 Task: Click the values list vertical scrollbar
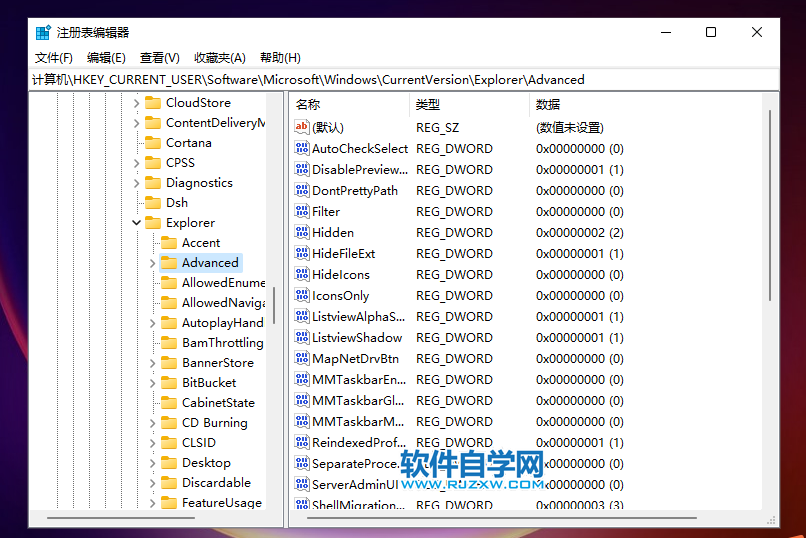(x=770, y=206)
